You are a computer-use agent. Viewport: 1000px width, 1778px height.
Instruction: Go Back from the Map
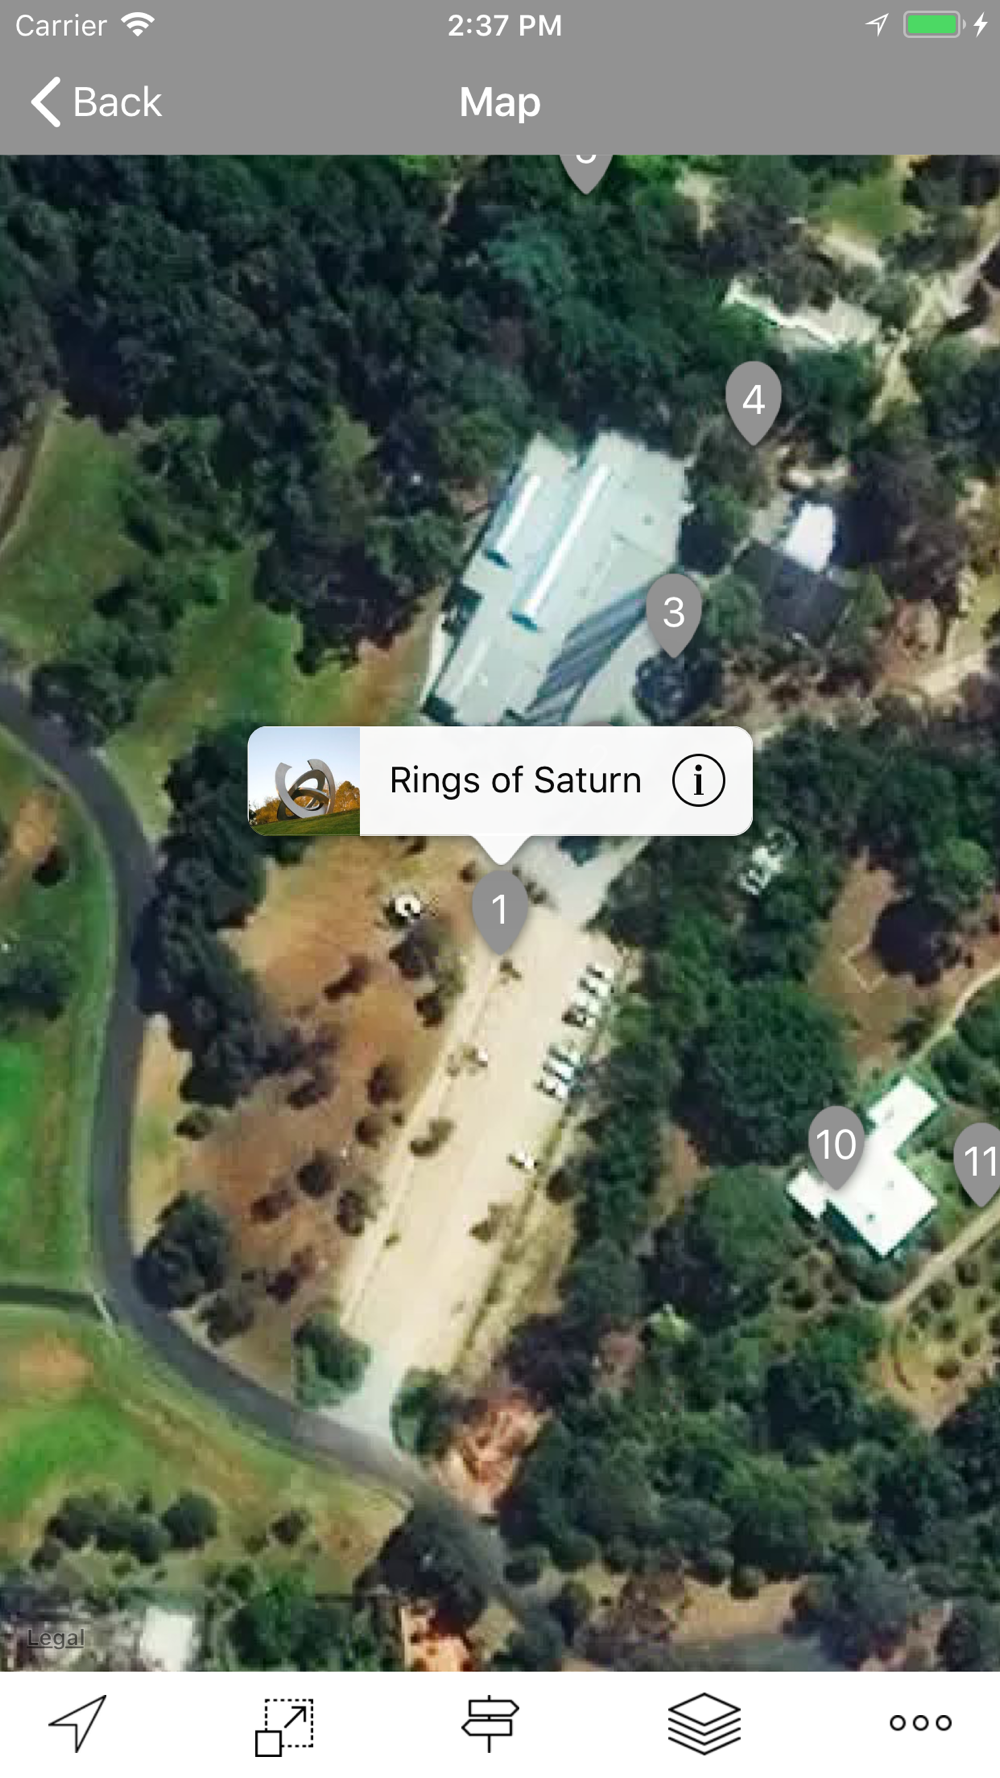[96, 102]
